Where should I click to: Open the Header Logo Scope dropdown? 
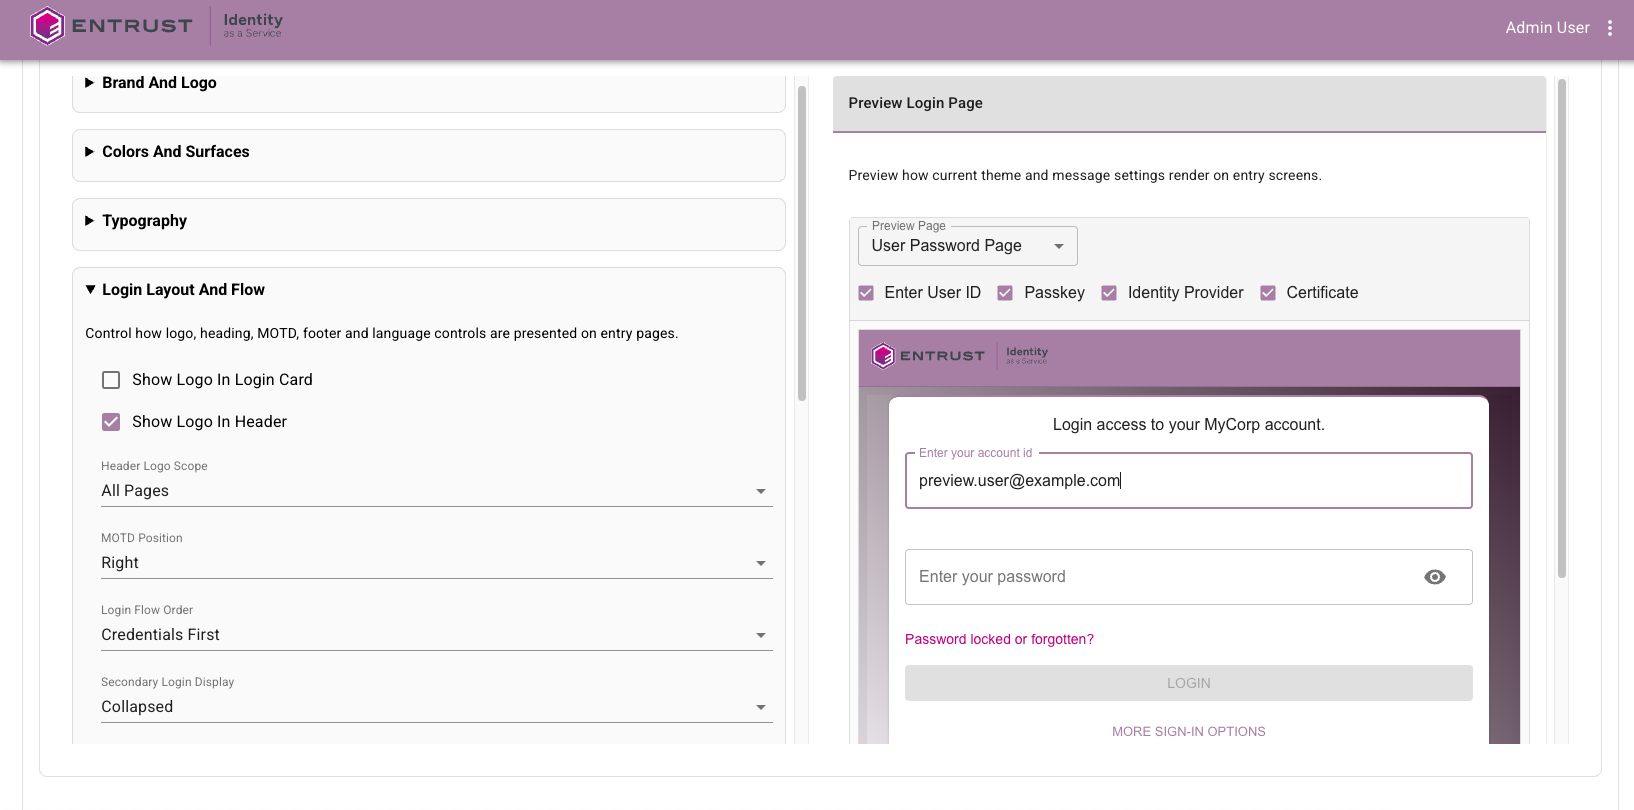pos(436,491)
